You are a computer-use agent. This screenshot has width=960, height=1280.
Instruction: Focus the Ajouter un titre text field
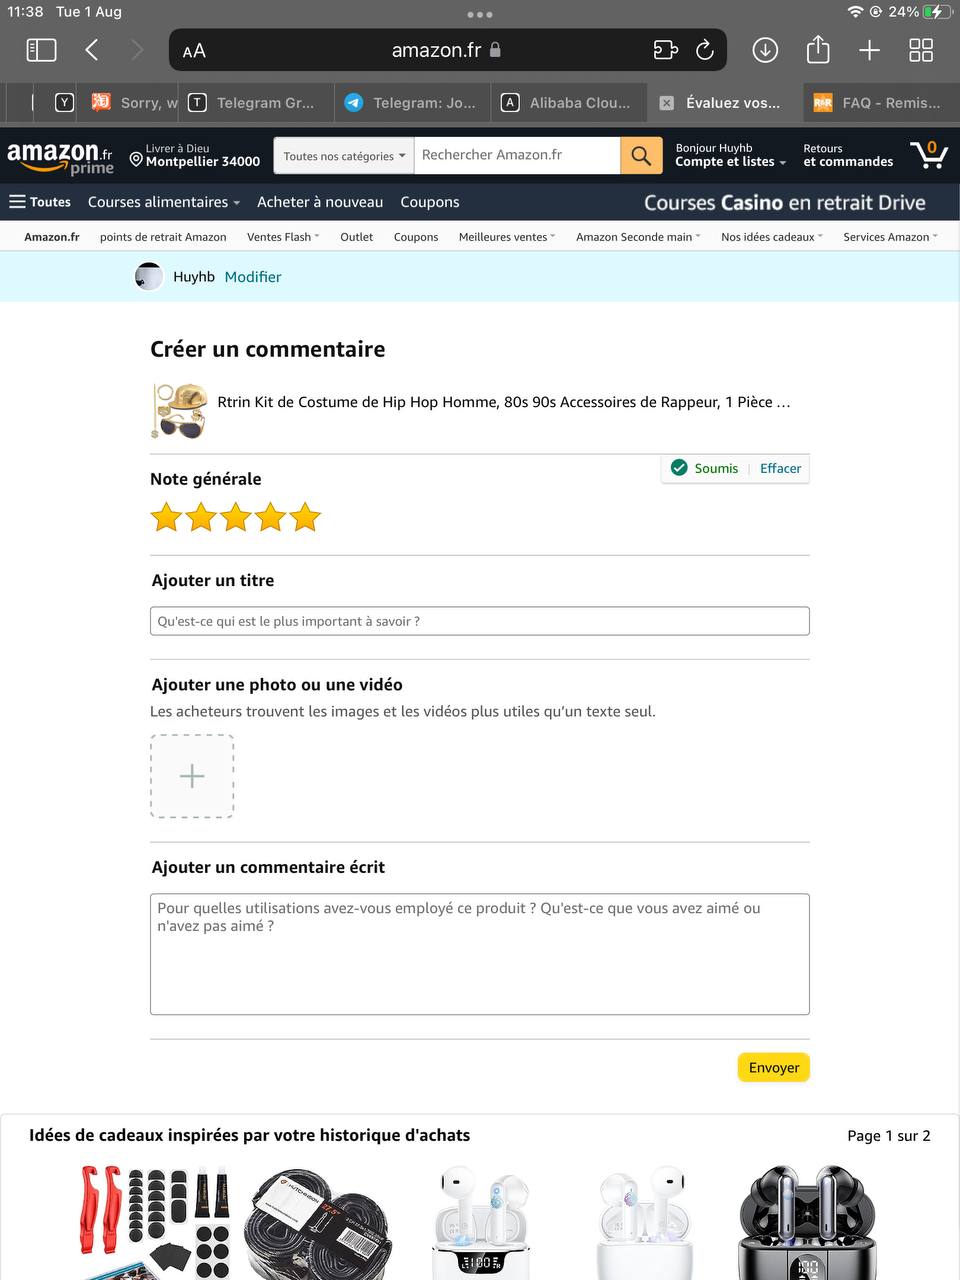(x=479, y=621)
